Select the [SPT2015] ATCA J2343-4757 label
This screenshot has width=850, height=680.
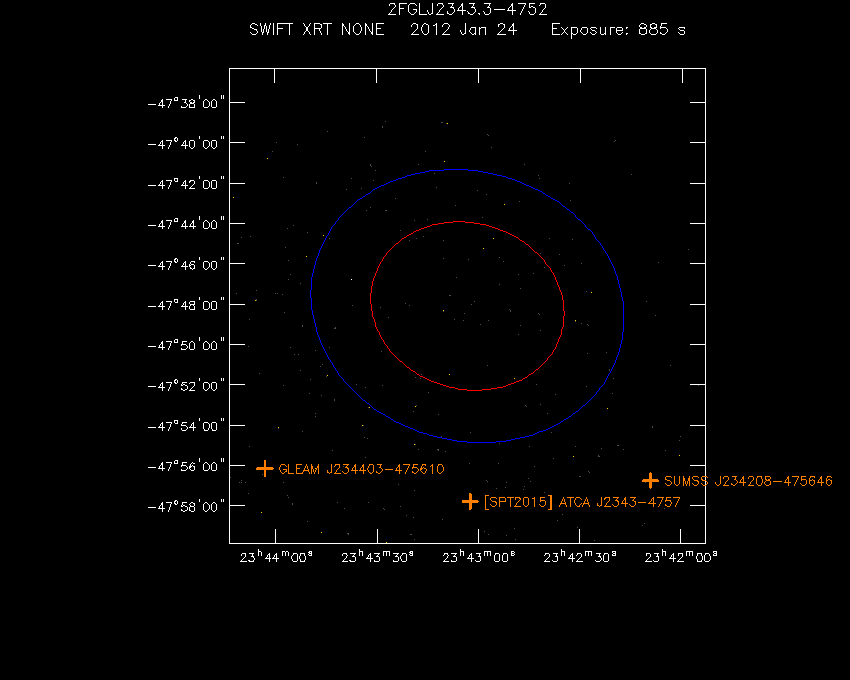click(x=582, y=502)
